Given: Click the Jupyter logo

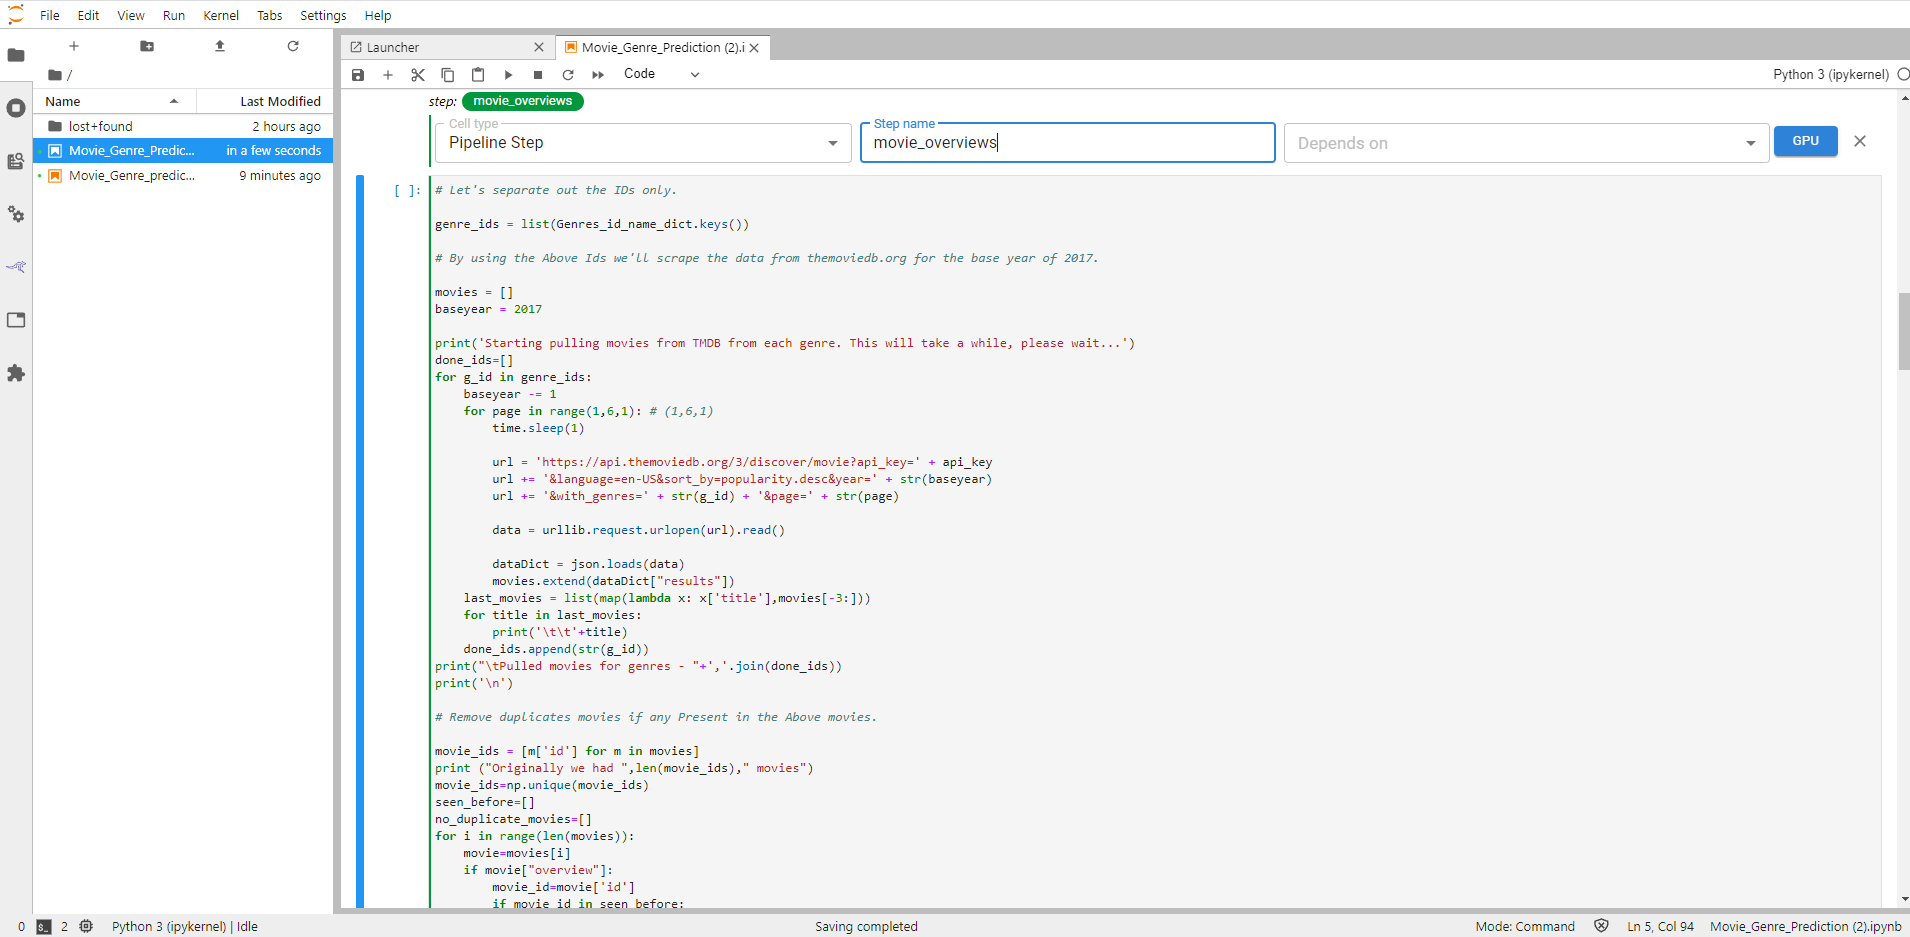Looking at the screenshot, I should click(x=16, y=14).
